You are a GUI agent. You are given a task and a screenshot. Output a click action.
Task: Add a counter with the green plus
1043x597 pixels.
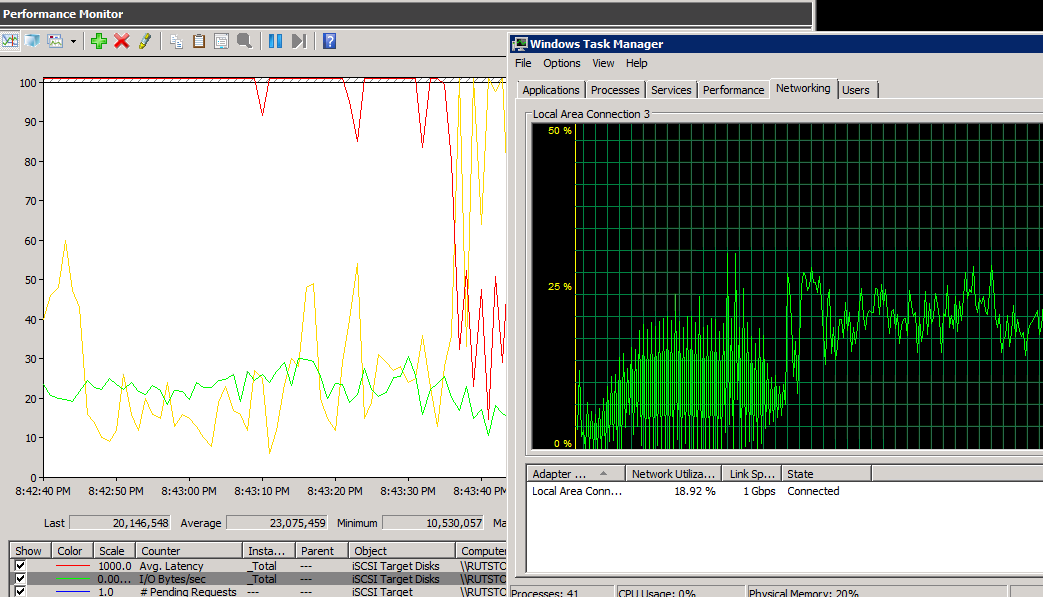pos(99,41)
